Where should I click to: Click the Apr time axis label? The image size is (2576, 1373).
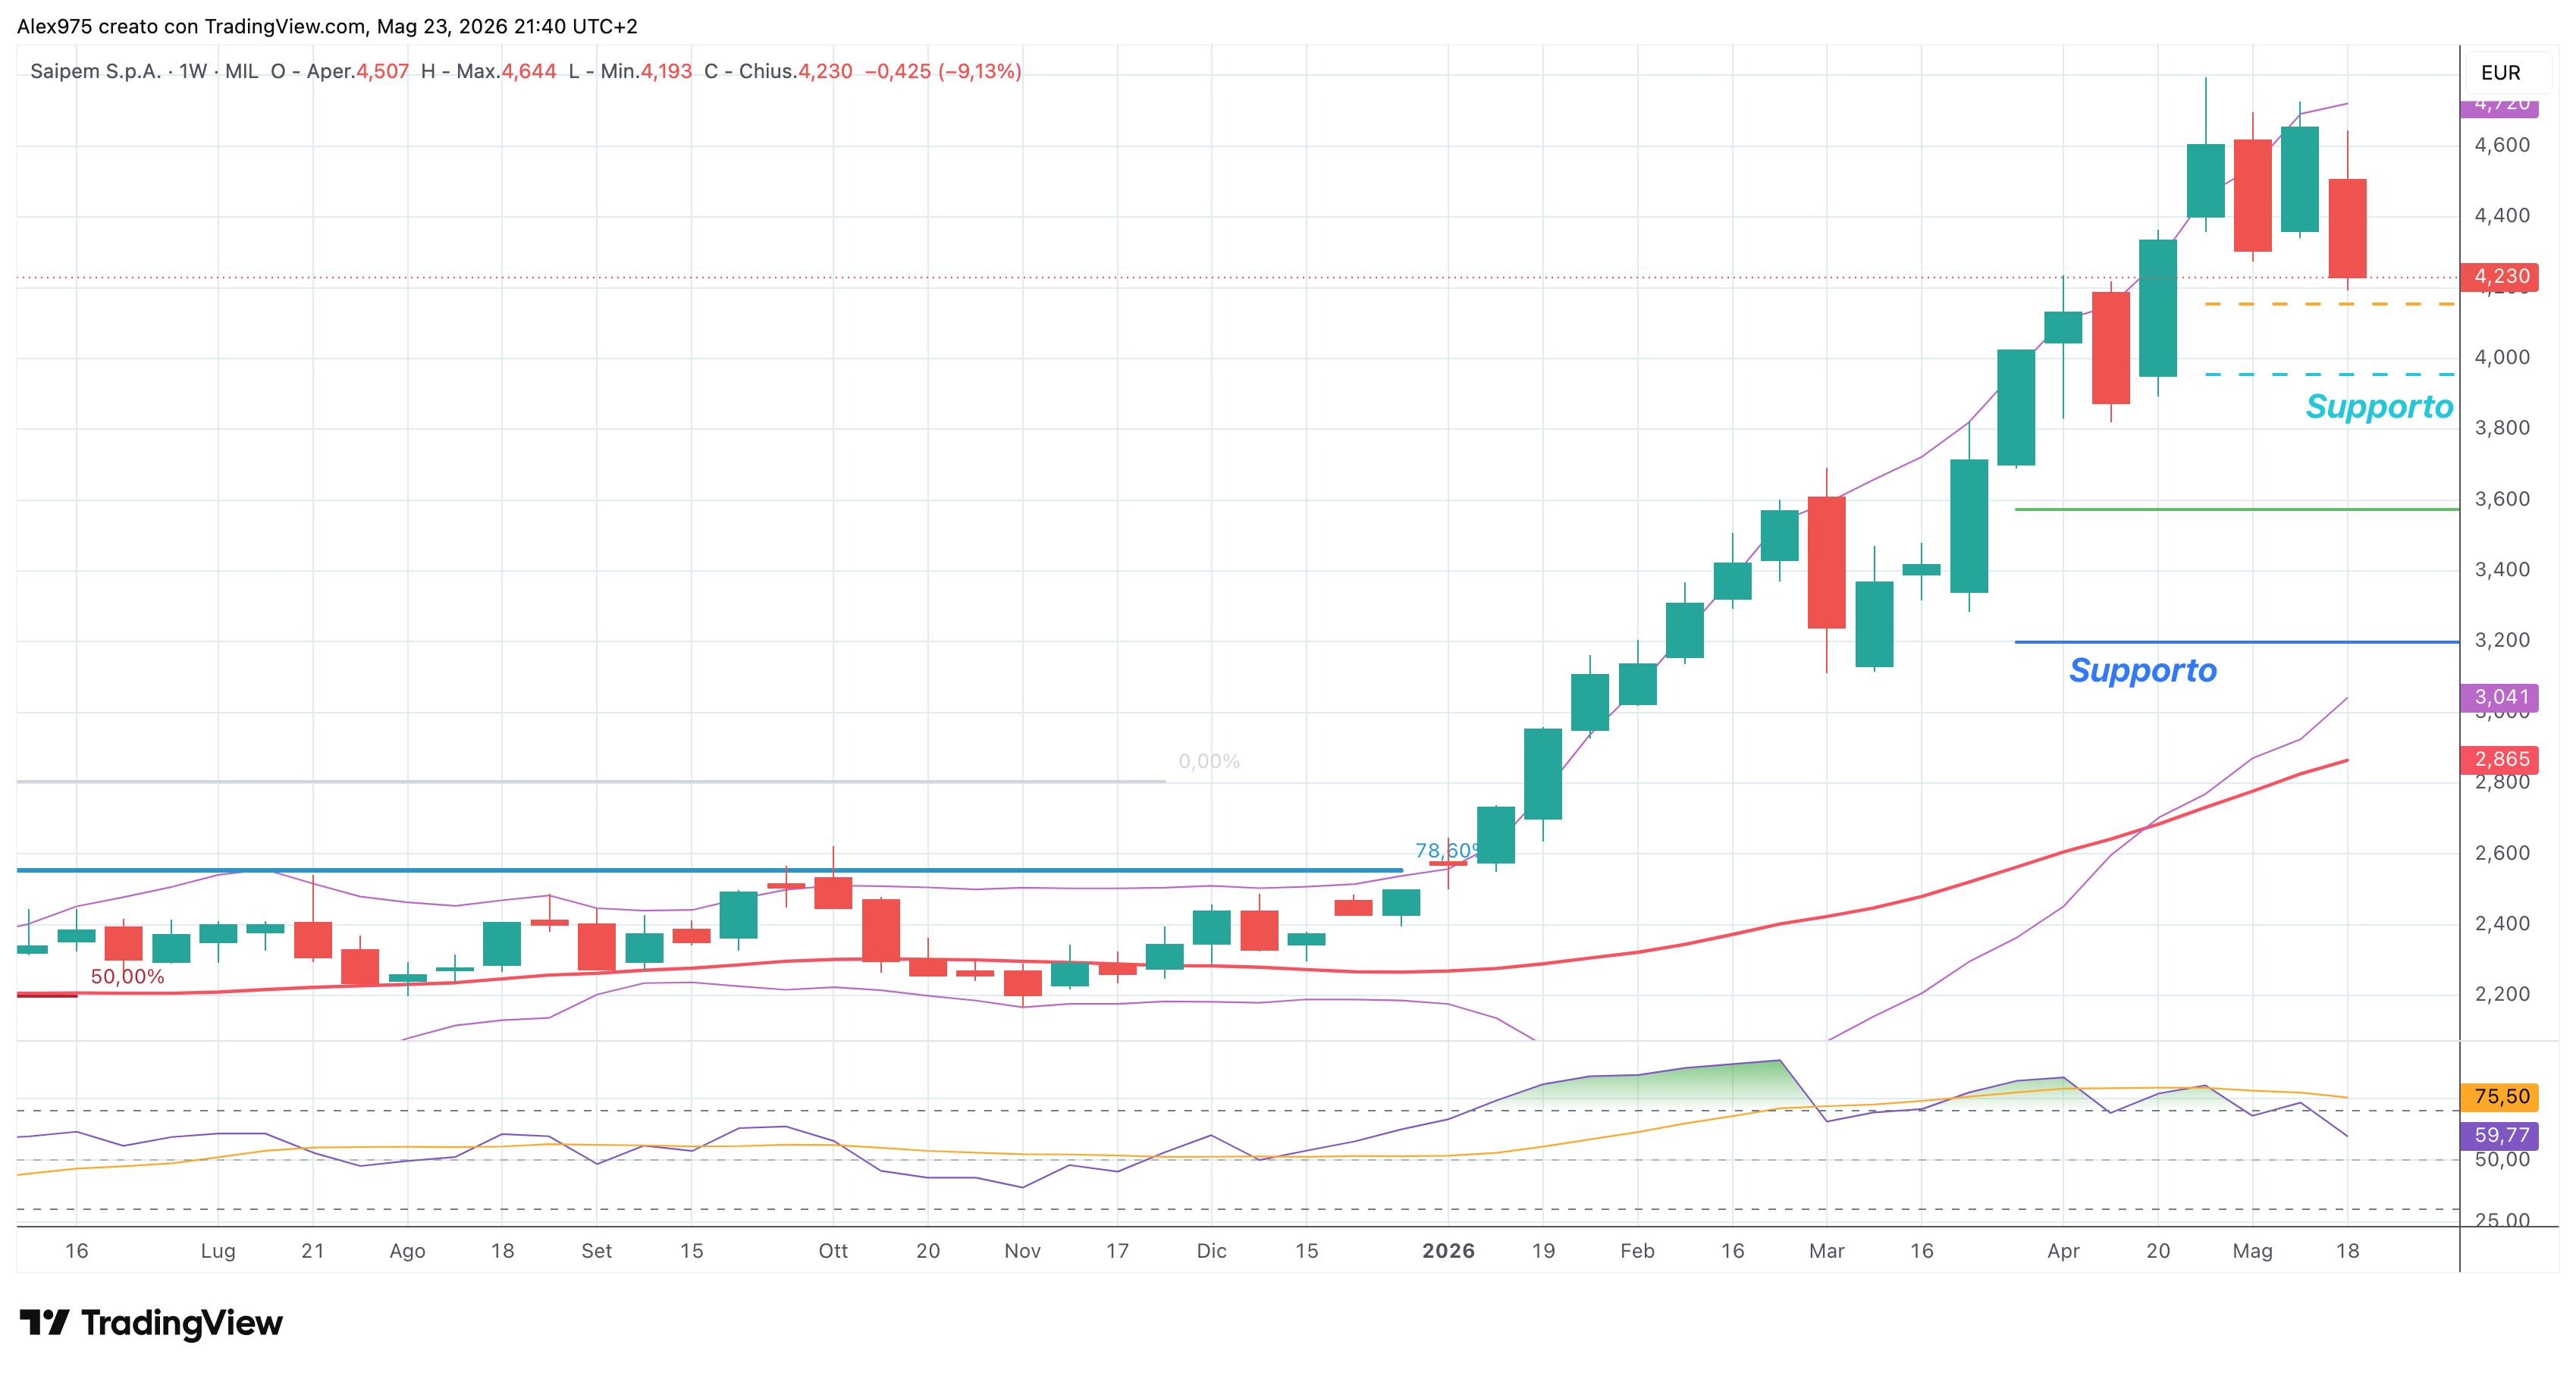[2063, 1251]
